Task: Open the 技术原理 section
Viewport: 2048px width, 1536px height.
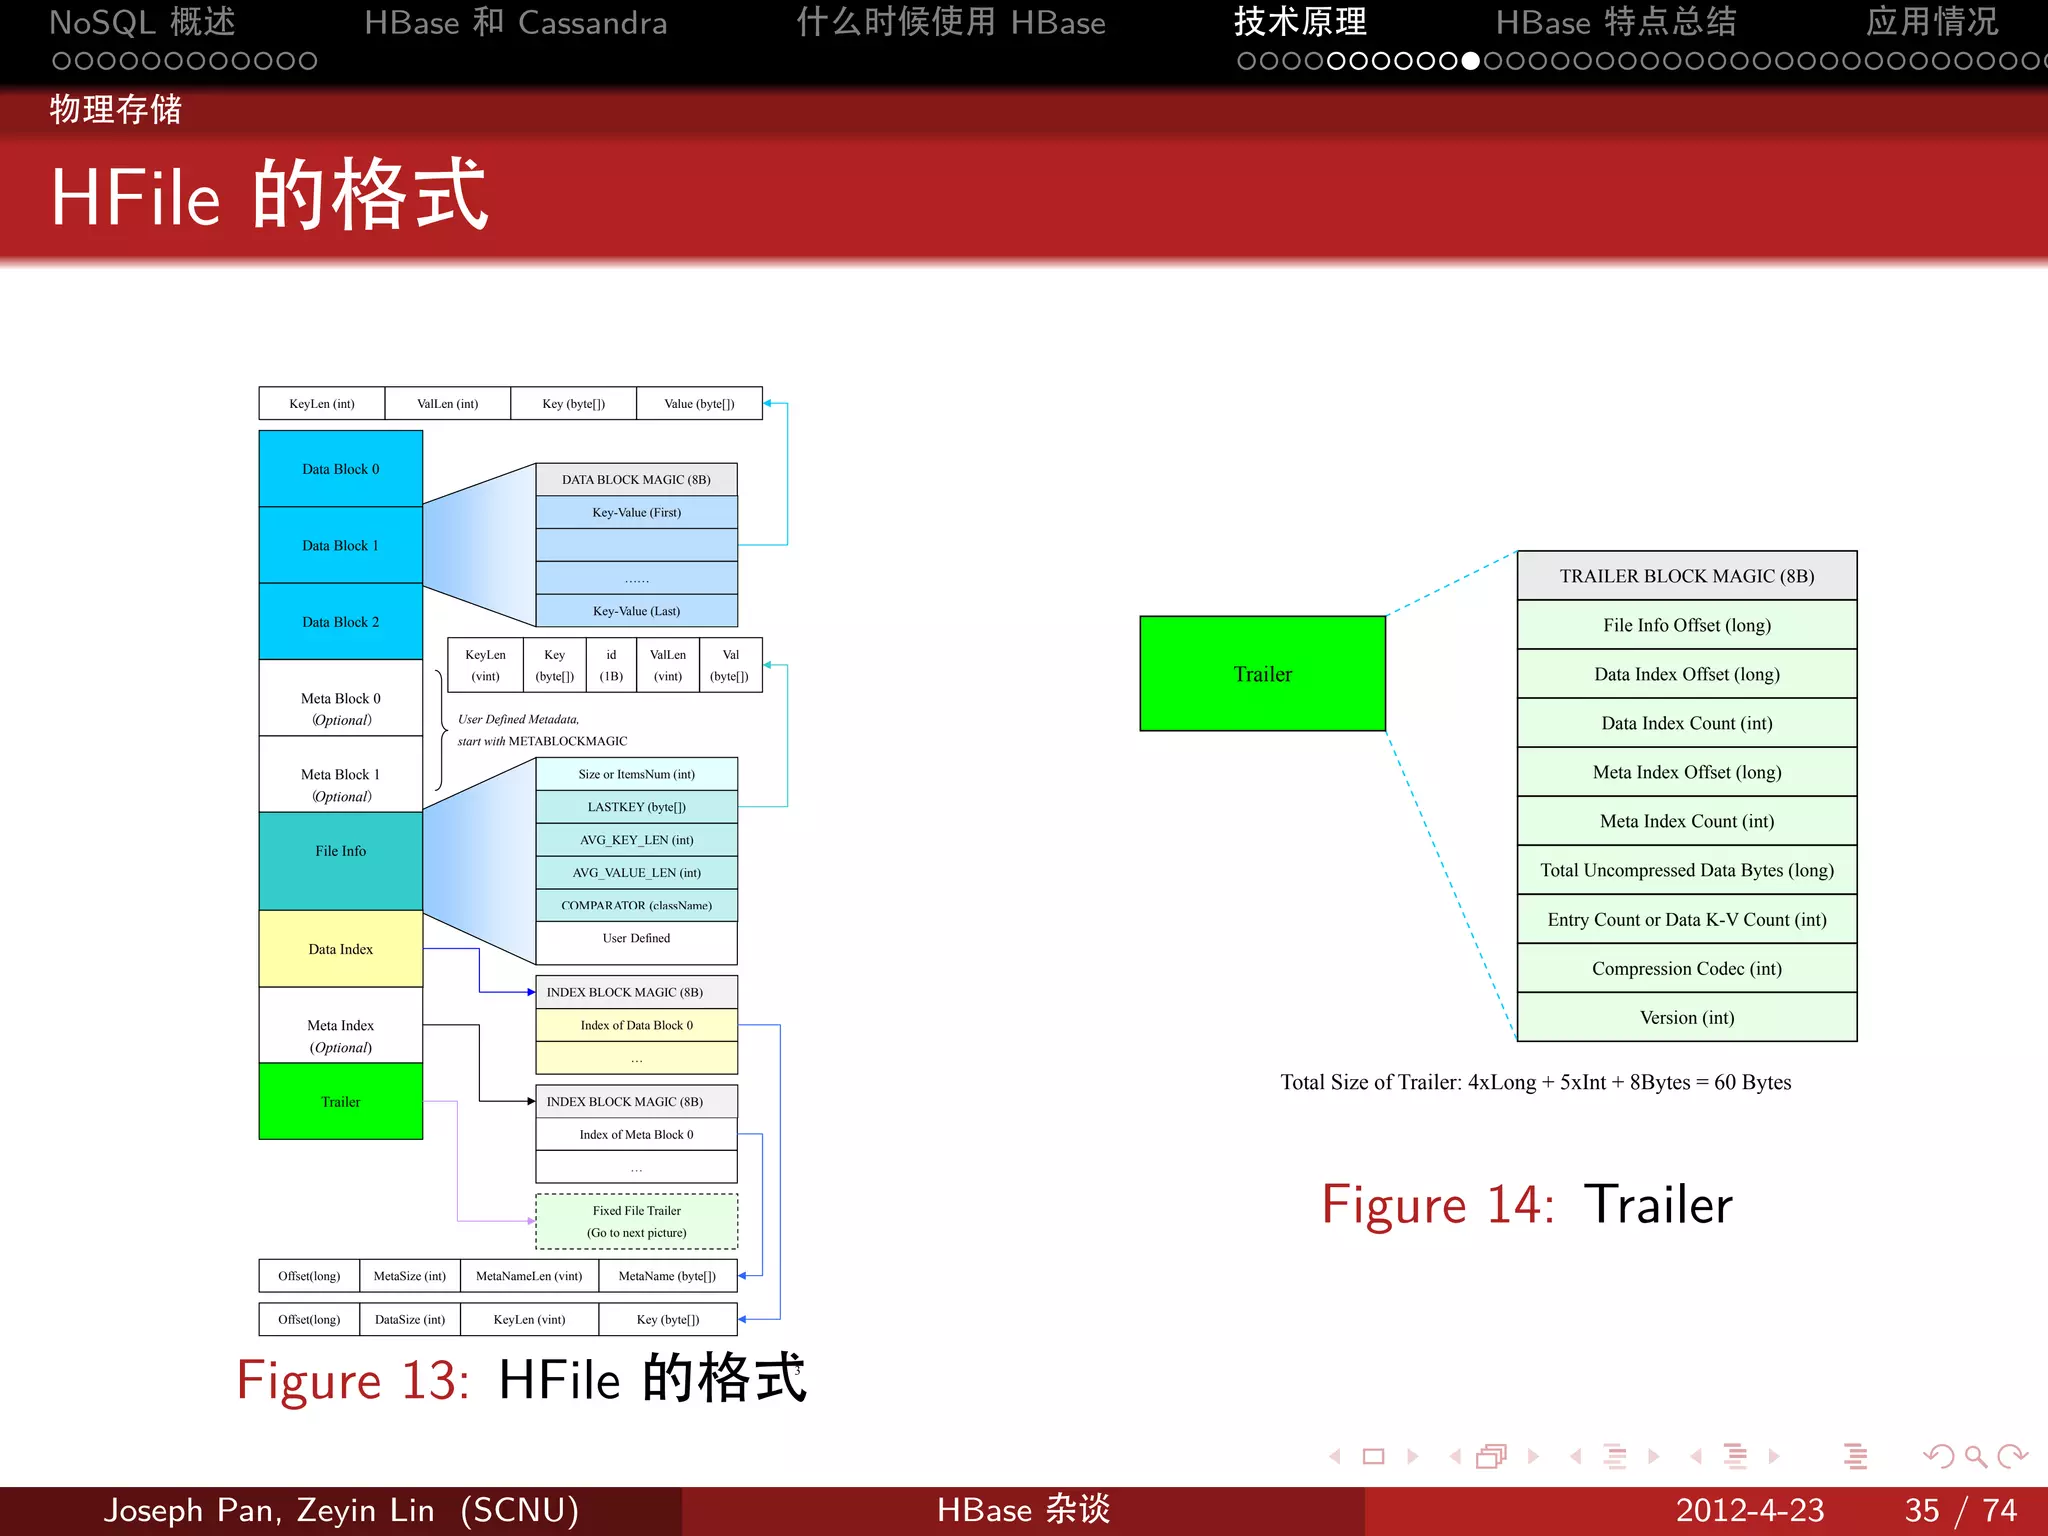Action: (1300, 22)
